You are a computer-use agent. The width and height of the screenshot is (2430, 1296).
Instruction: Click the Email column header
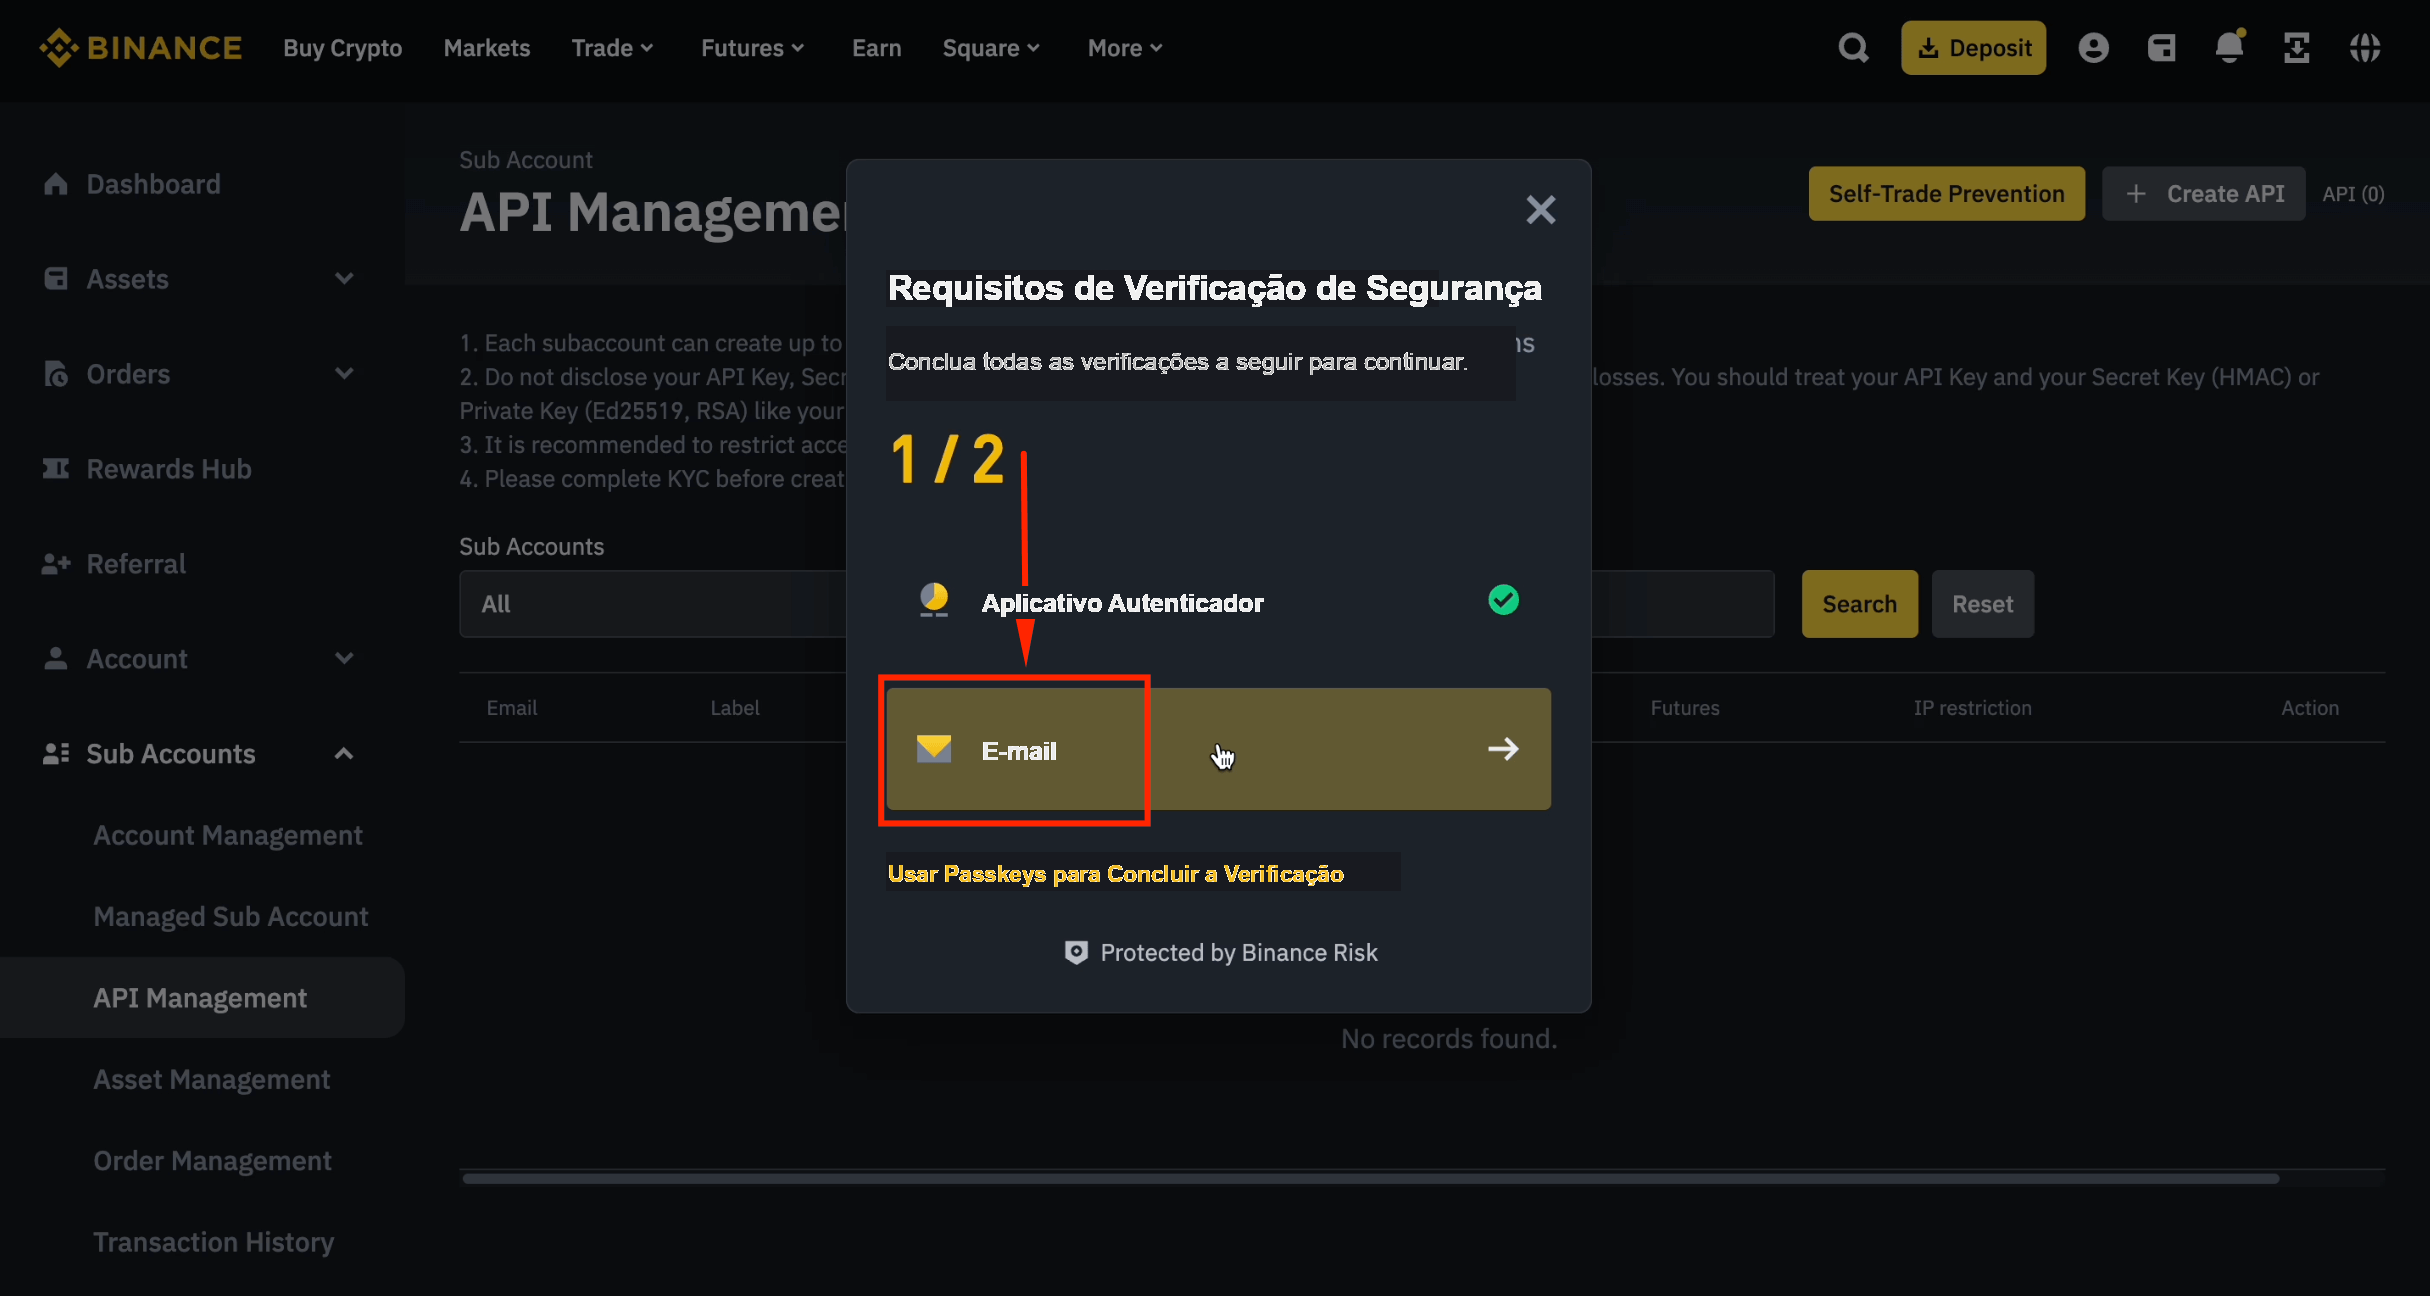(x=512, y=708)
